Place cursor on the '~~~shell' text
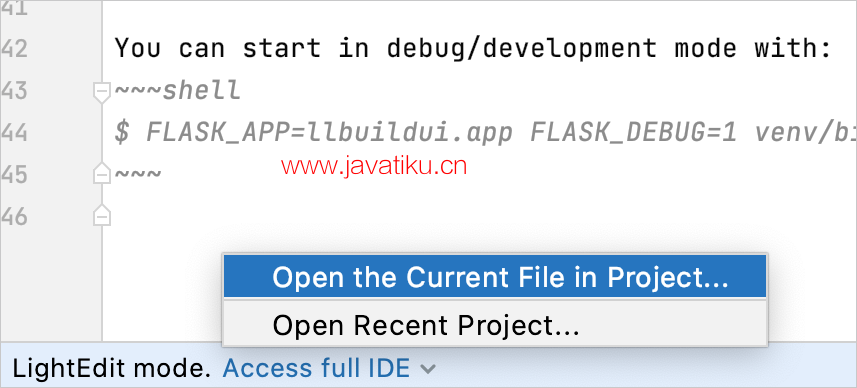The image size is (857, 388). (x=178, y=91)
